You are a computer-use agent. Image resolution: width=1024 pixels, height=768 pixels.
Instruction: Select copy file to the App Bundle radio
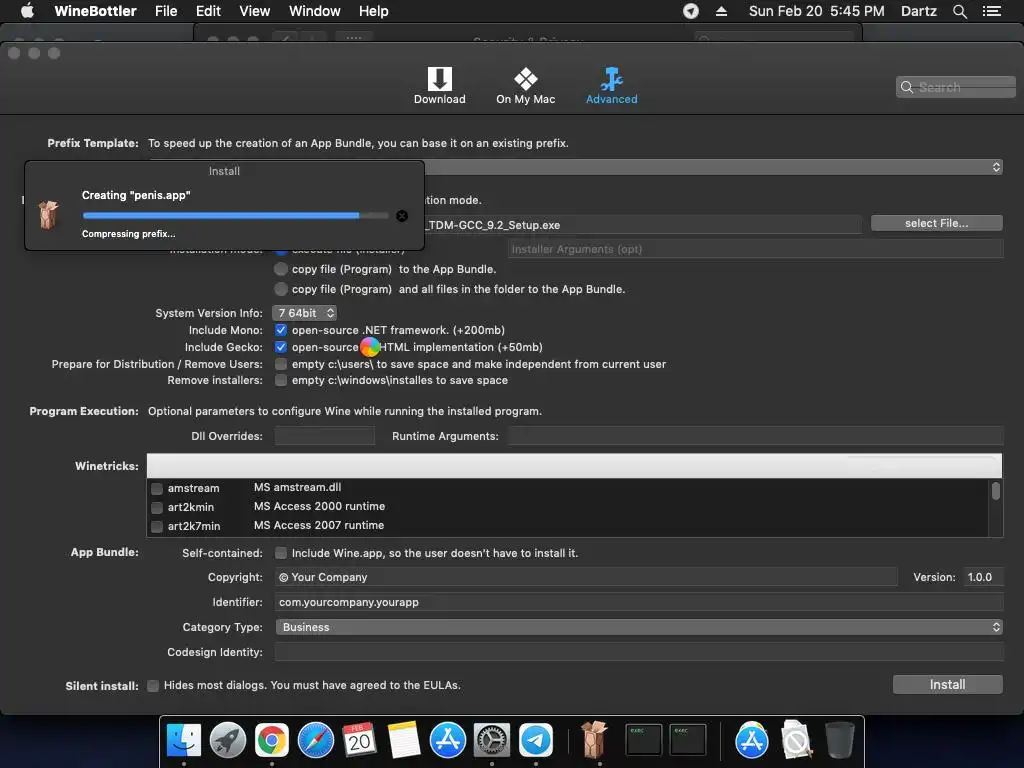(281, 269)
